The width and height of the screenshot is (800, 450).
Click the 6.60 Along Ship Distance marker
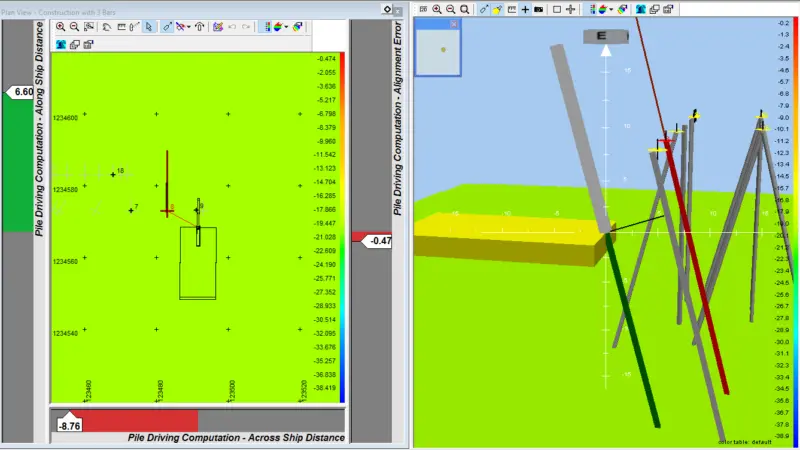(x=19, y=92)
